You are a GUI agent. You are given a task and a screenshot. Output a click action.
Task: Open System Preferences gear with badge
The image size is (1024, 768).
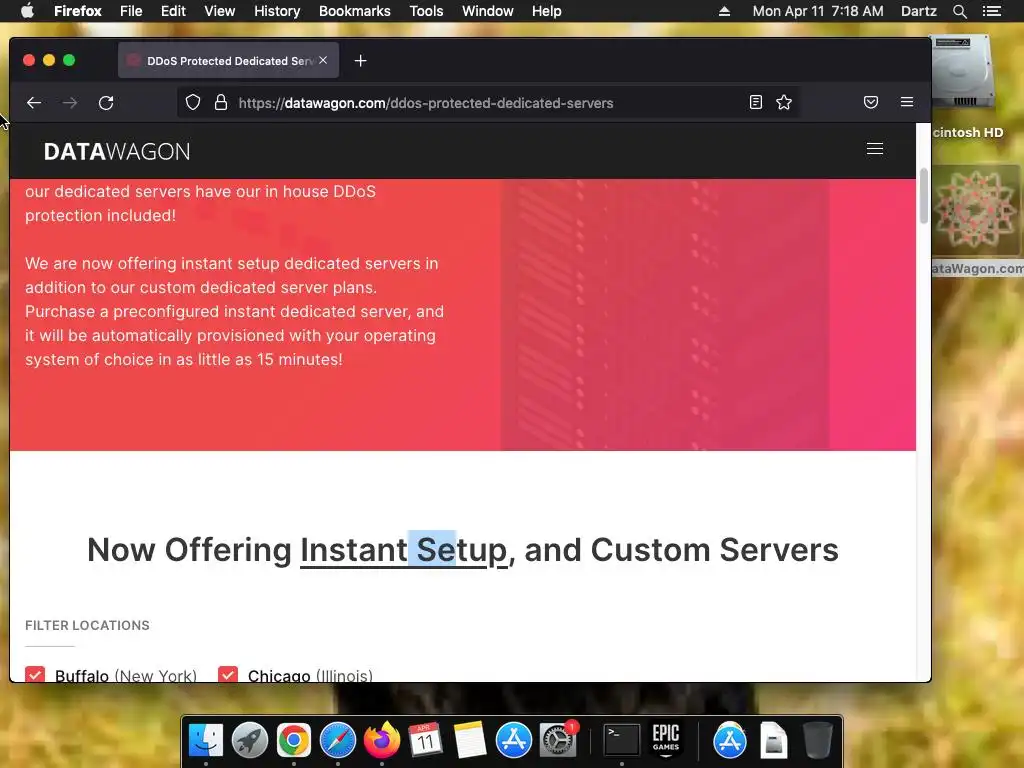pyautogui.click(x=558, y=741)
